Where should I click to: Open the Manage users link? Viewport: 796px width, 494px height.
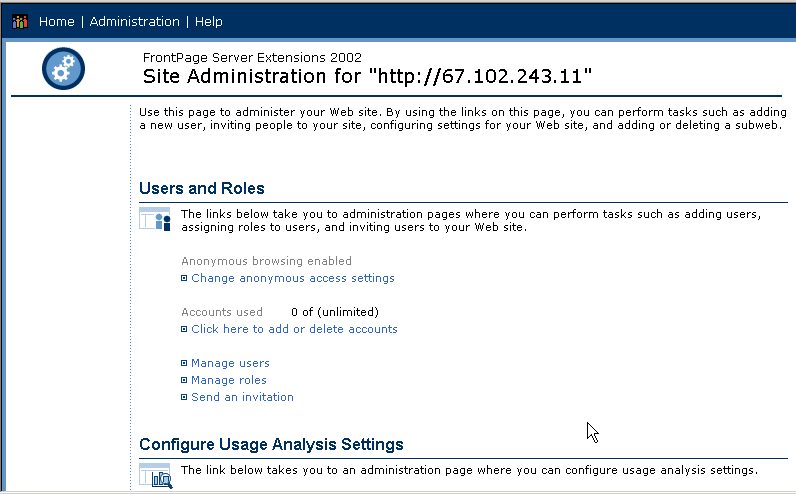tap(230, 363)
